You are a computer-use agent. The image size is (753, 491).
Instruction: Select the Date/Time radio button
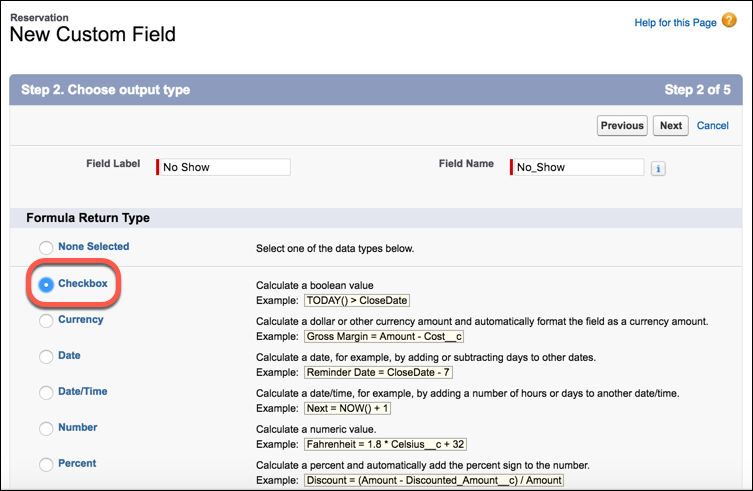point(46,393)
